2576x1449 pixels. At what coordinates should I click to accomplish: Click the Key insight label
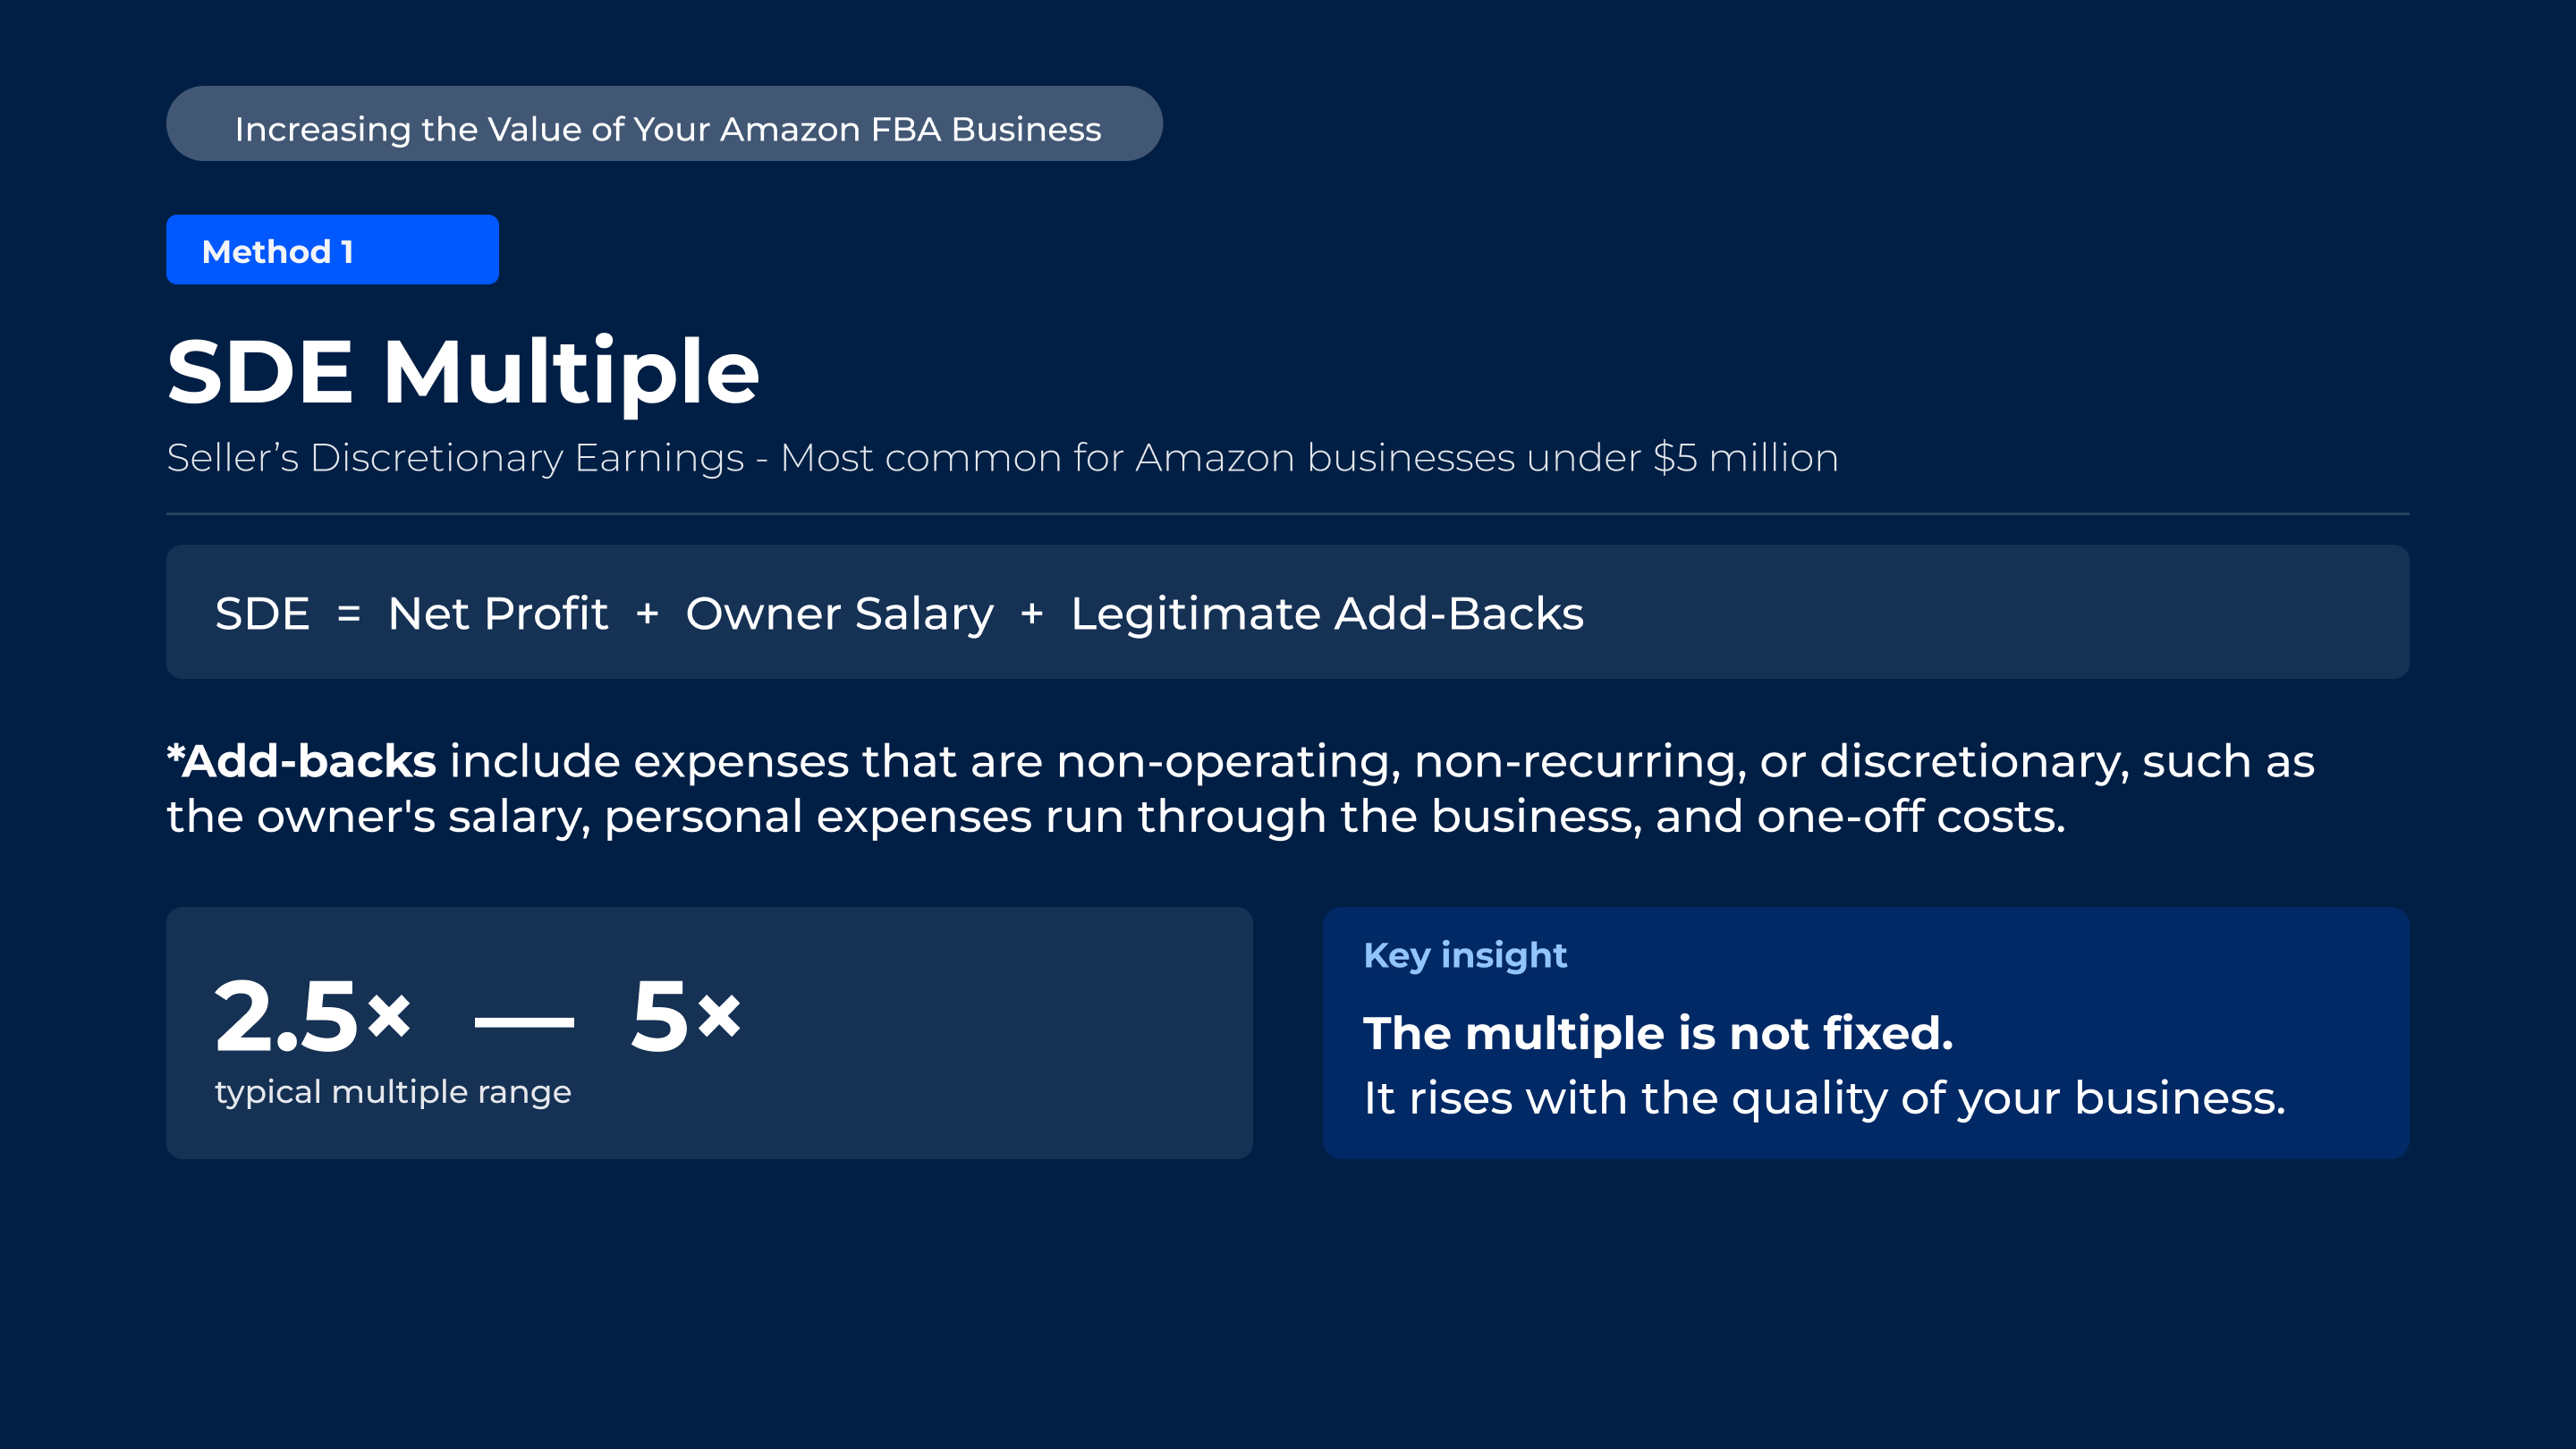click(1465, 955)
